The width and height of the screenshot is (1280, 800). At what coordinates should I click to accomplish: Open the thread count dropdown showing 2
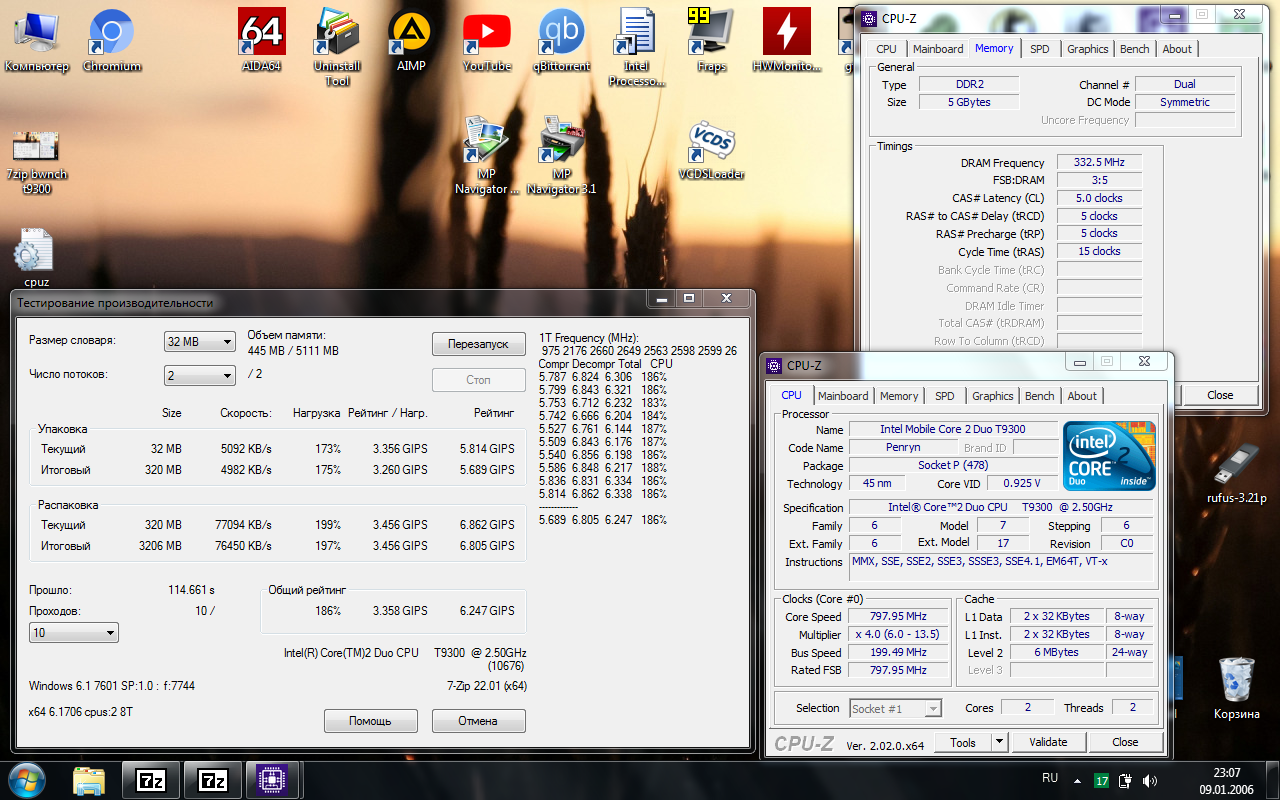tap(199, 376)
